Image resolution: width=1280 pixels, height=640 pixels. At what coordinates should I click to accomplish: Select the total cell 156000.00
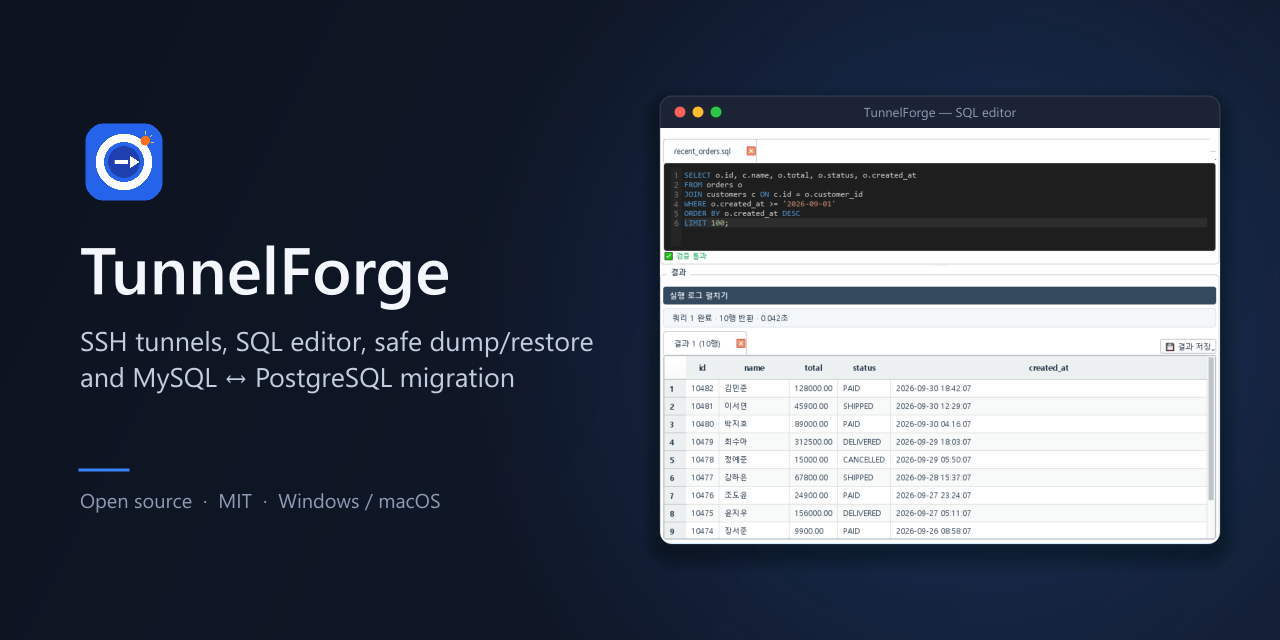[x=813, y=513]
